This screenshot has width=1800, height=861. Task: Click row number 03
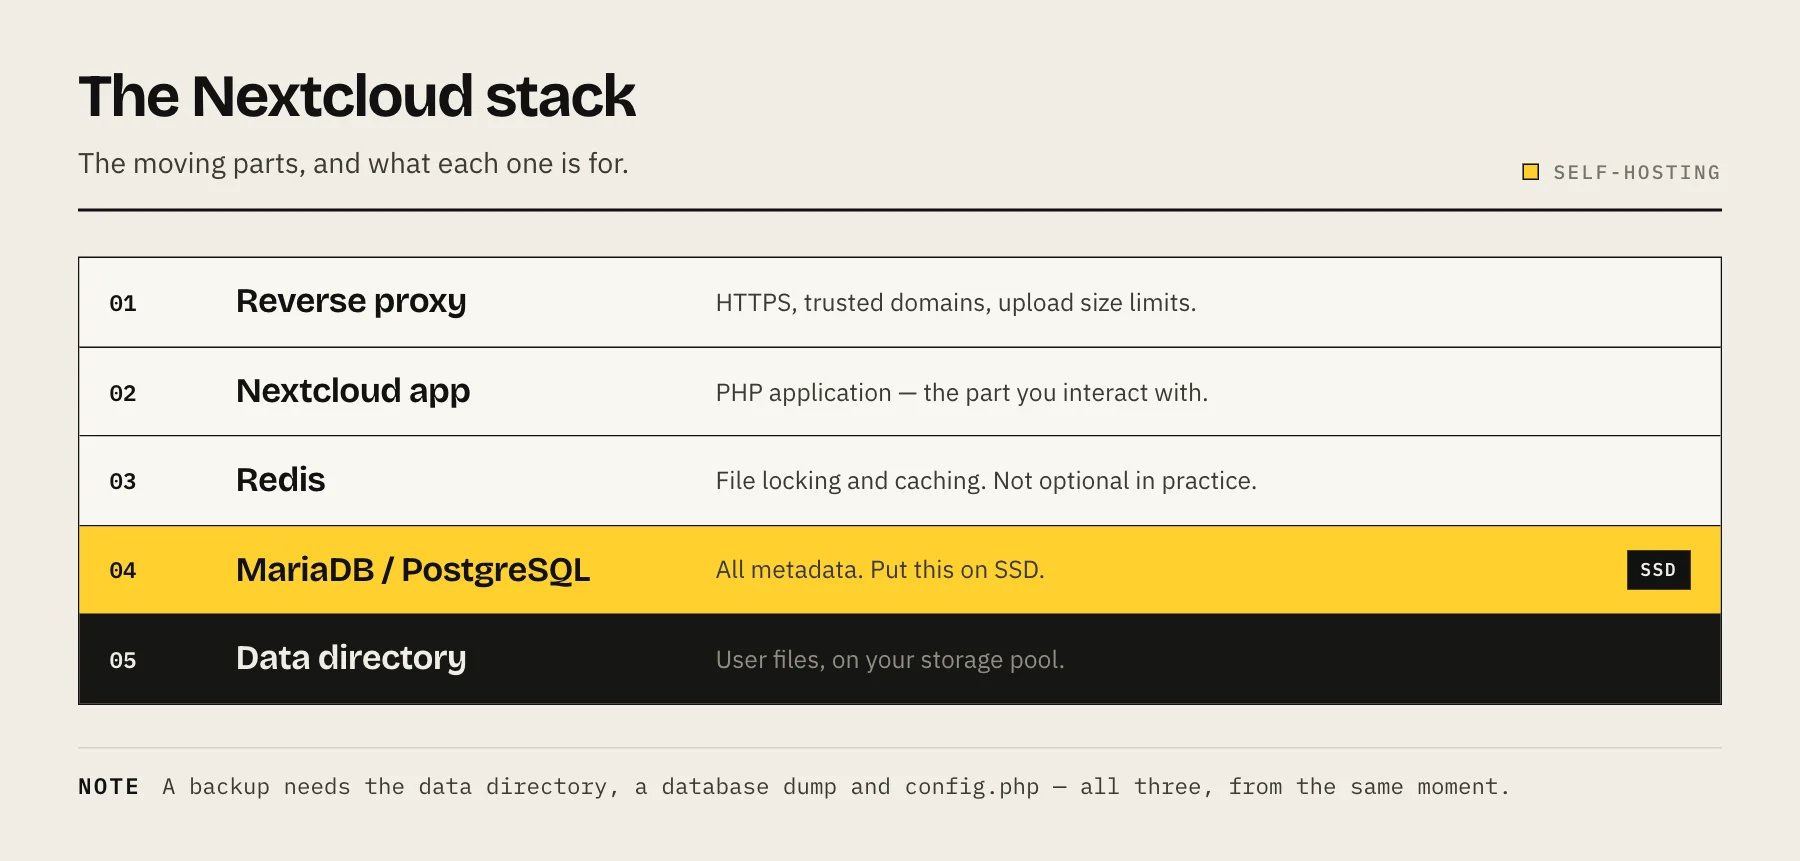(123, 481)
